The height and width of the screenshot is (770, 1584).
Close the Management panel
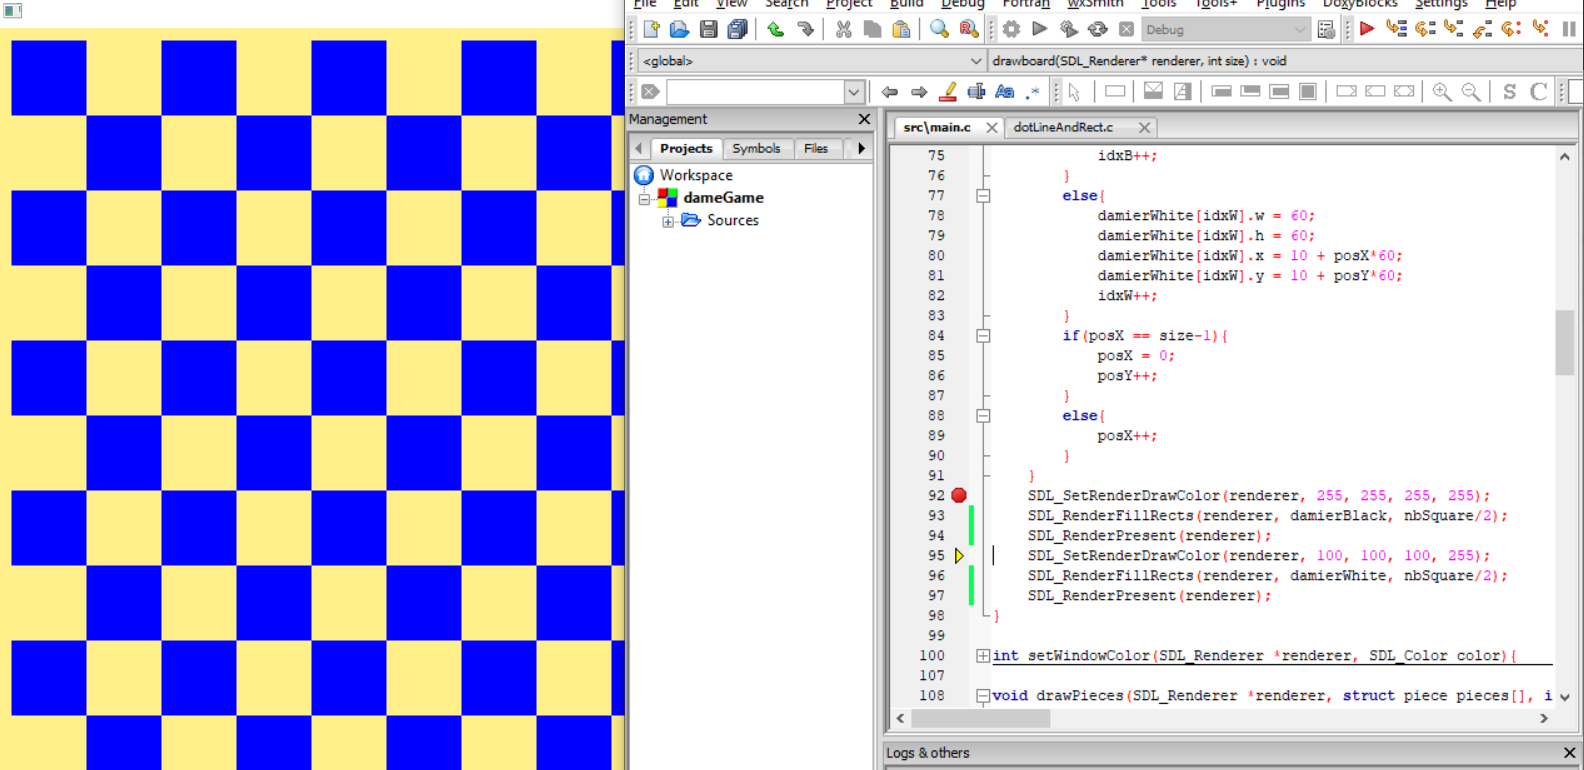864,119
